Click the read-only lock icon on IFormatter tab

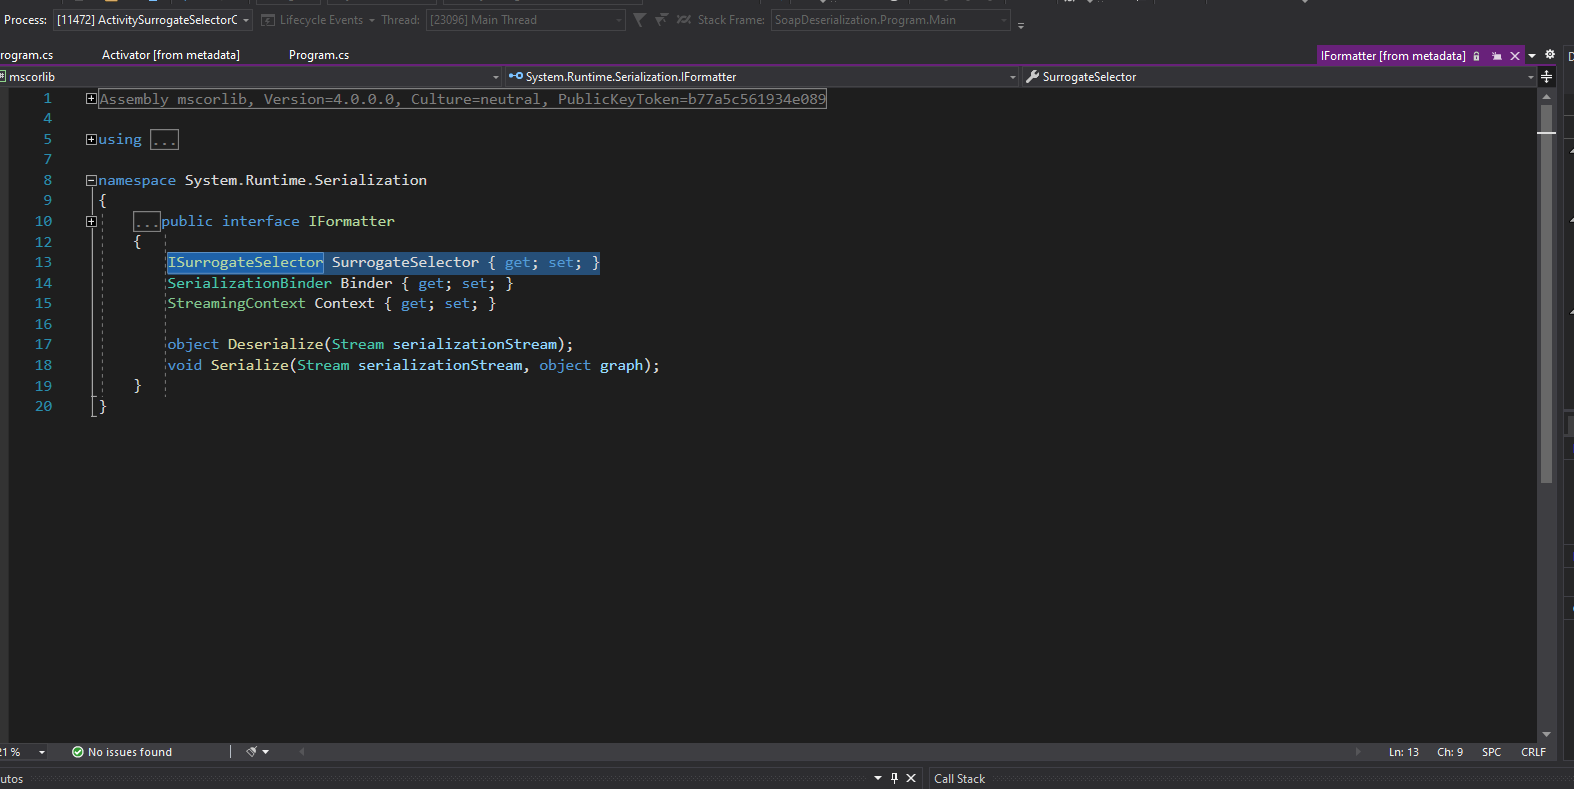(1476, 56)
